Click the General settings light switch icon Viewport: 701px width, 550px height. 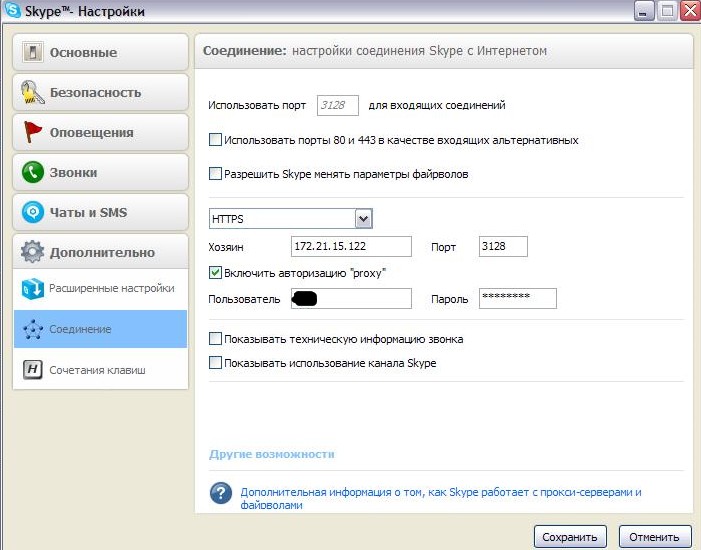click(33, 52)
